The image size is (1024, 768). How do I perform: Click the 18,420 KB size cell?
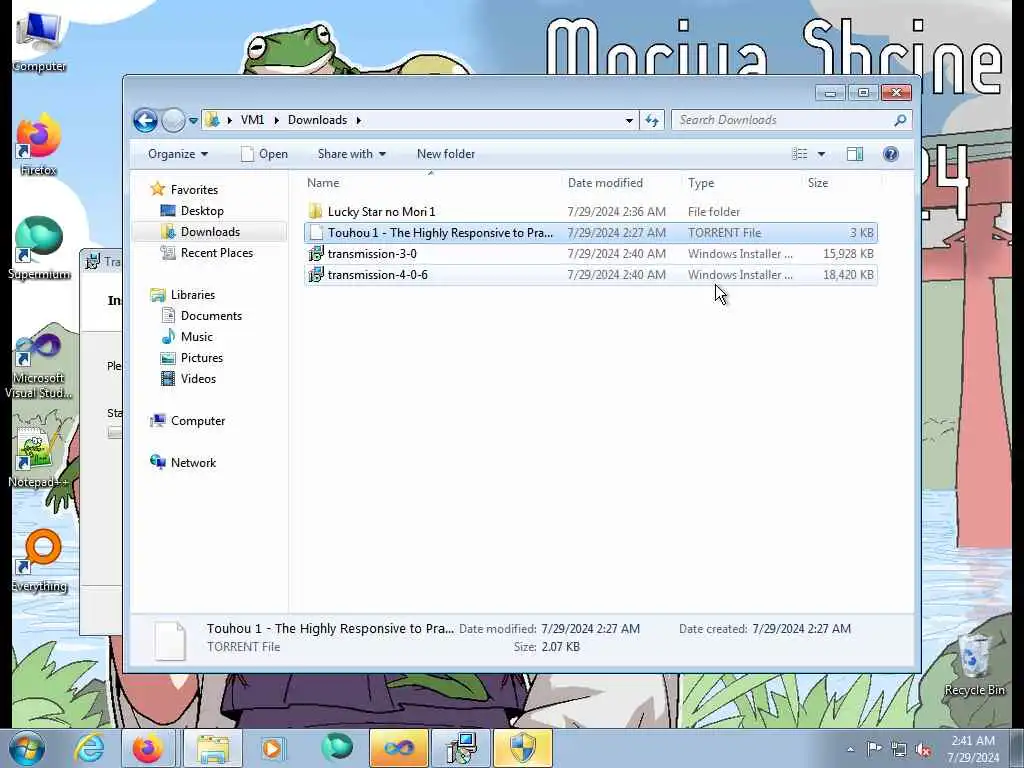click(x=848, y=274)
